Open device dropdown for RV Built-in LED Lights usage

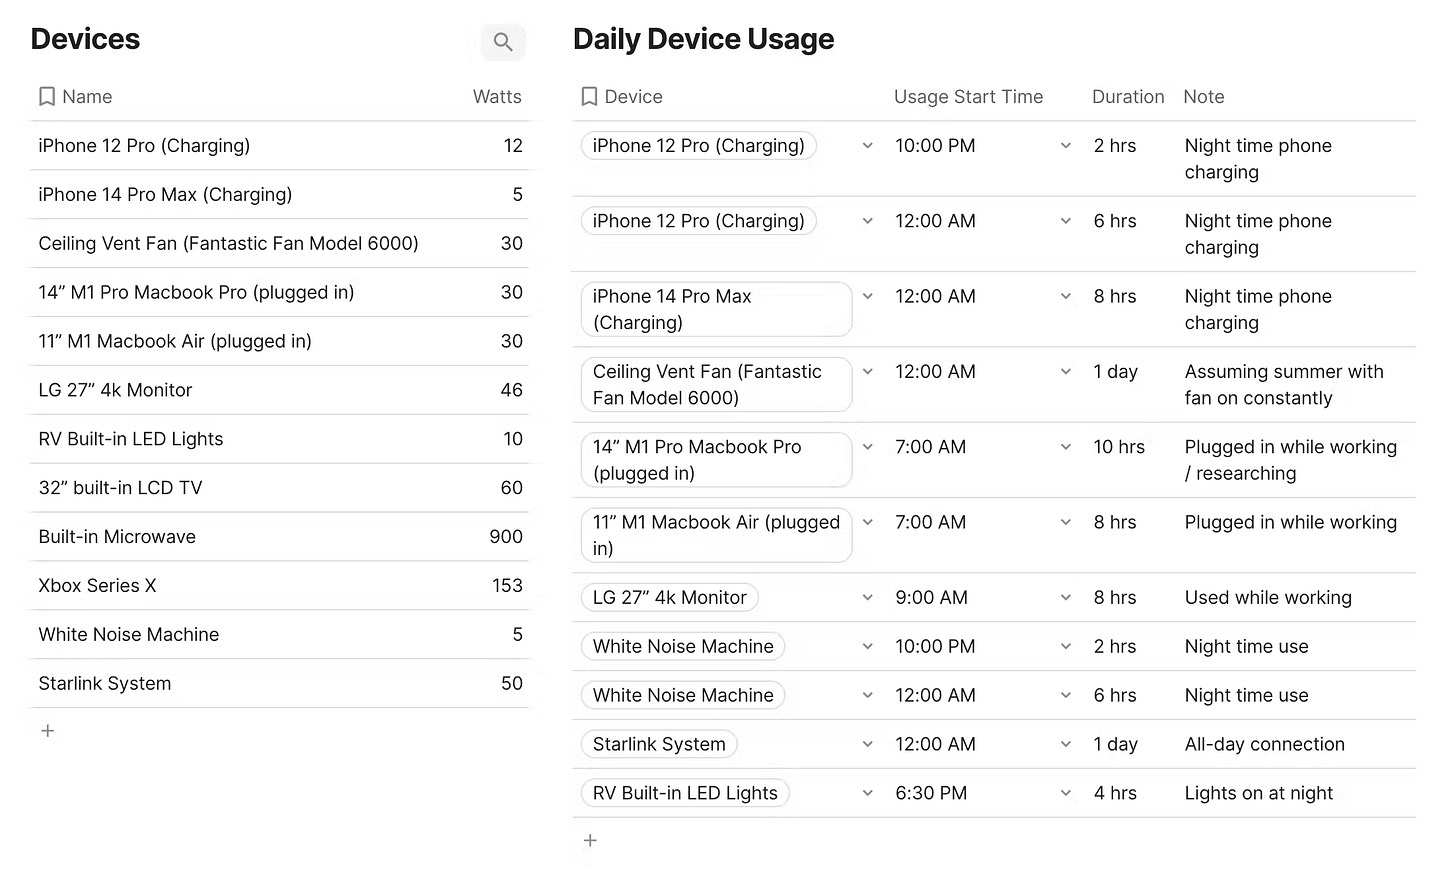pos(868,793)
